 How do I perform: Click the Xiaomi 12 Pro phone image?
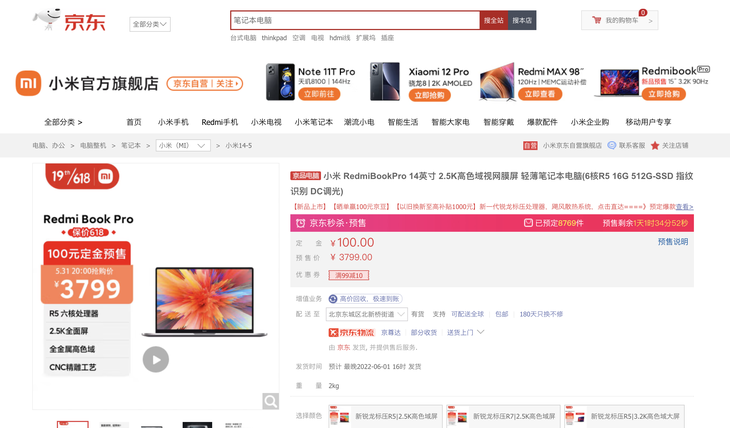click(385, 82)
